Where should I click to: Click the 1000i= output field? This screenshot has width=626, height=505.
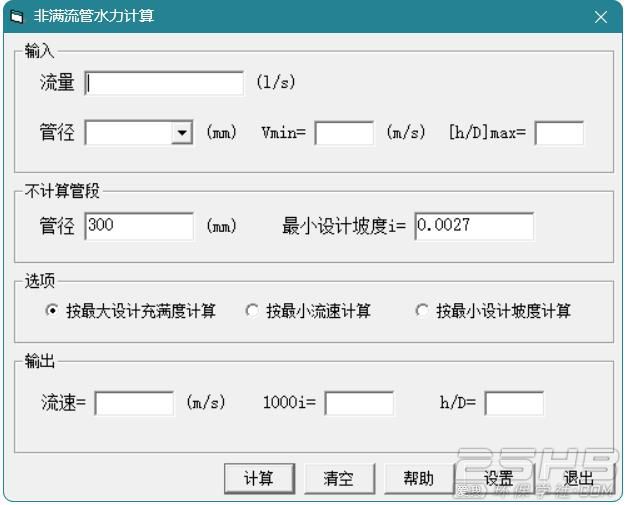[359, 403]
